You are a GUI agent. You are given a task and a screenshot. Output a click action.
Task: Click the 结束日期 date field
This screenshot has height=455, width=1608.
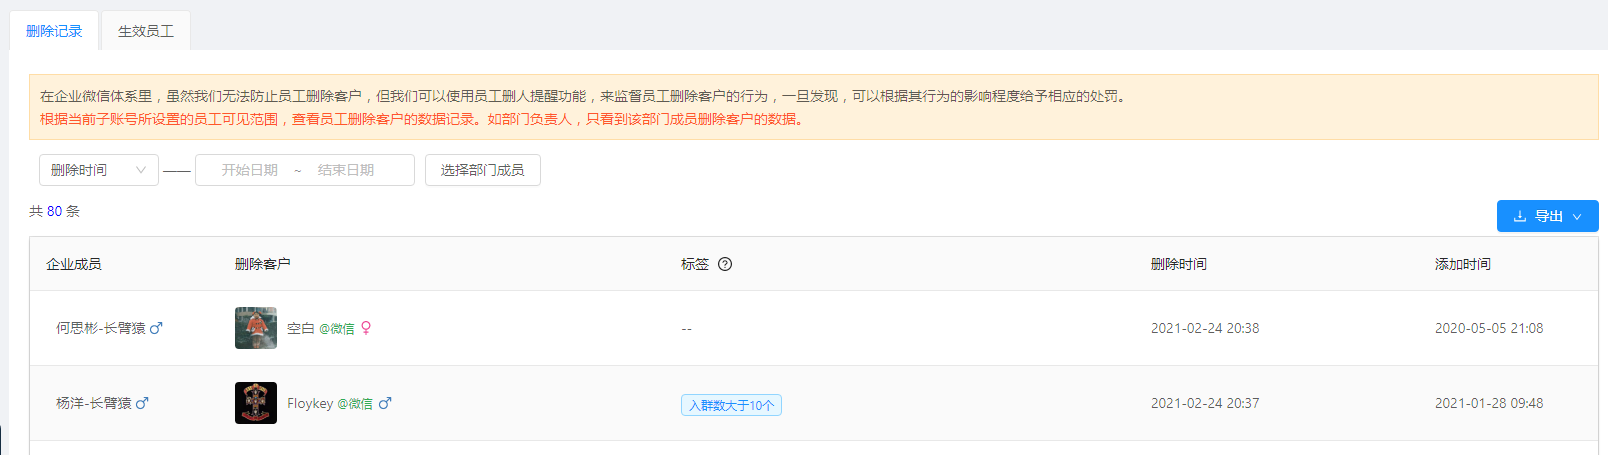tap(346, 170)
